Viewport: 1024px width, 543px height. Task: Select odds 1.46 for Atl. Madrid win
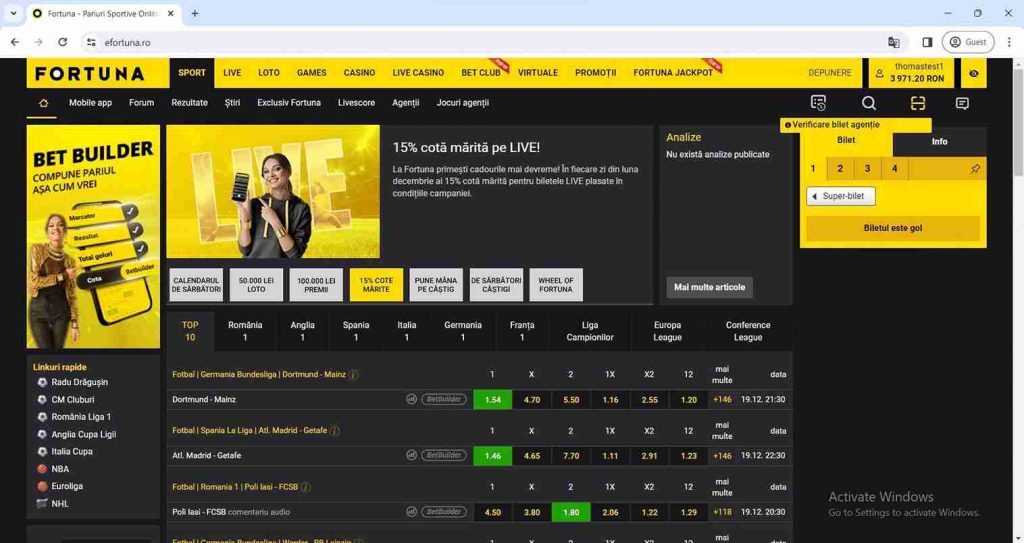tap(493, 456)
